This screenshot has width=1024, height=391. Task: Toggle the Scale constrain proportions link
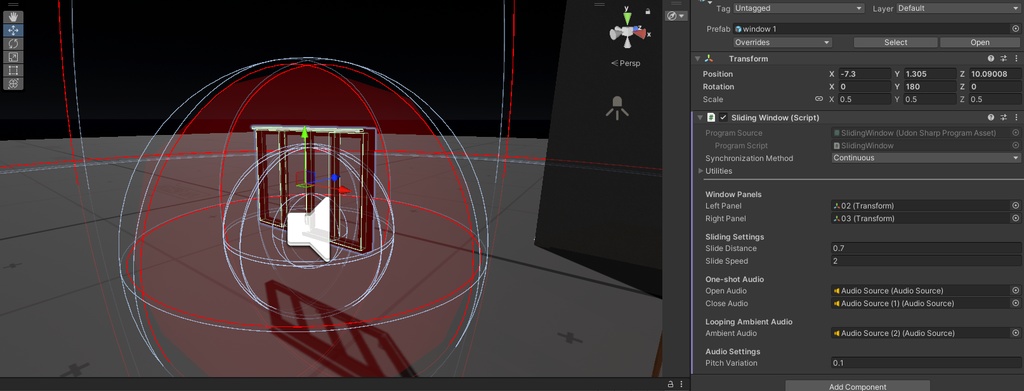[819, 99]
